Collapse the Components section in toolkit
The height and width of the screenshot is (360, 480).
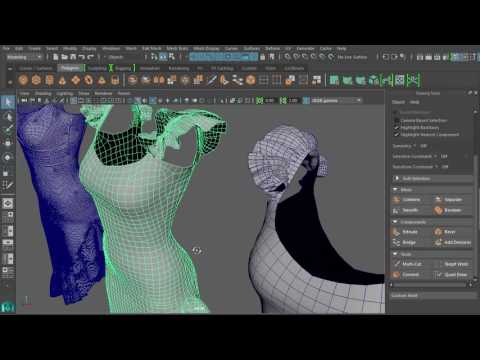click(432, 222)
